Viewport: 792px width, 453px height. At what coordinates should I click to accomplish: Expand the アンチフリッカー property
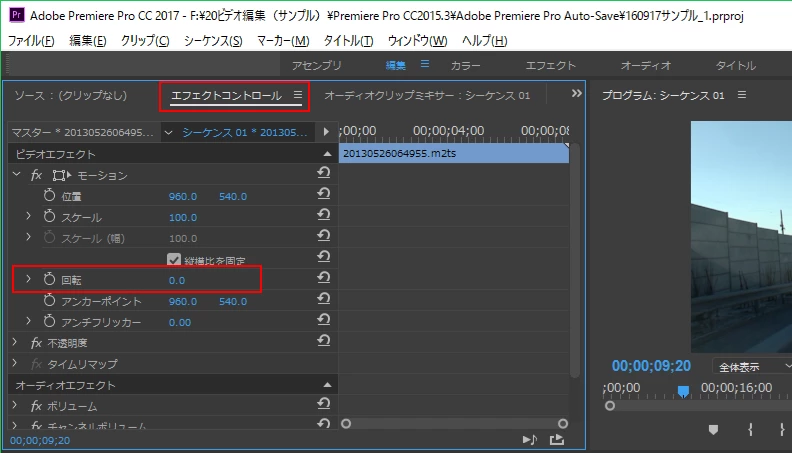pos(28,321)
